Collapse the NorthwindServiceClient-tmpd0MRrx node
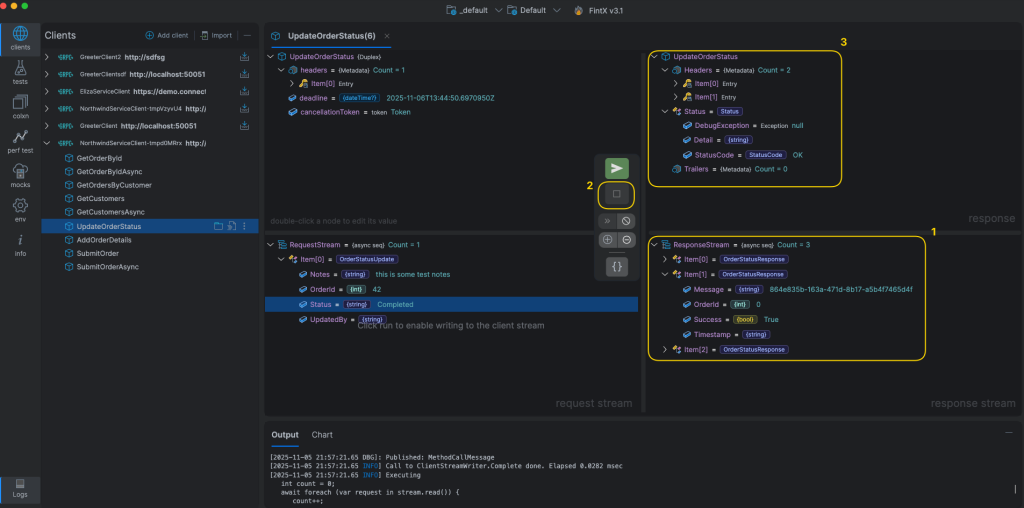 [47, 143]
